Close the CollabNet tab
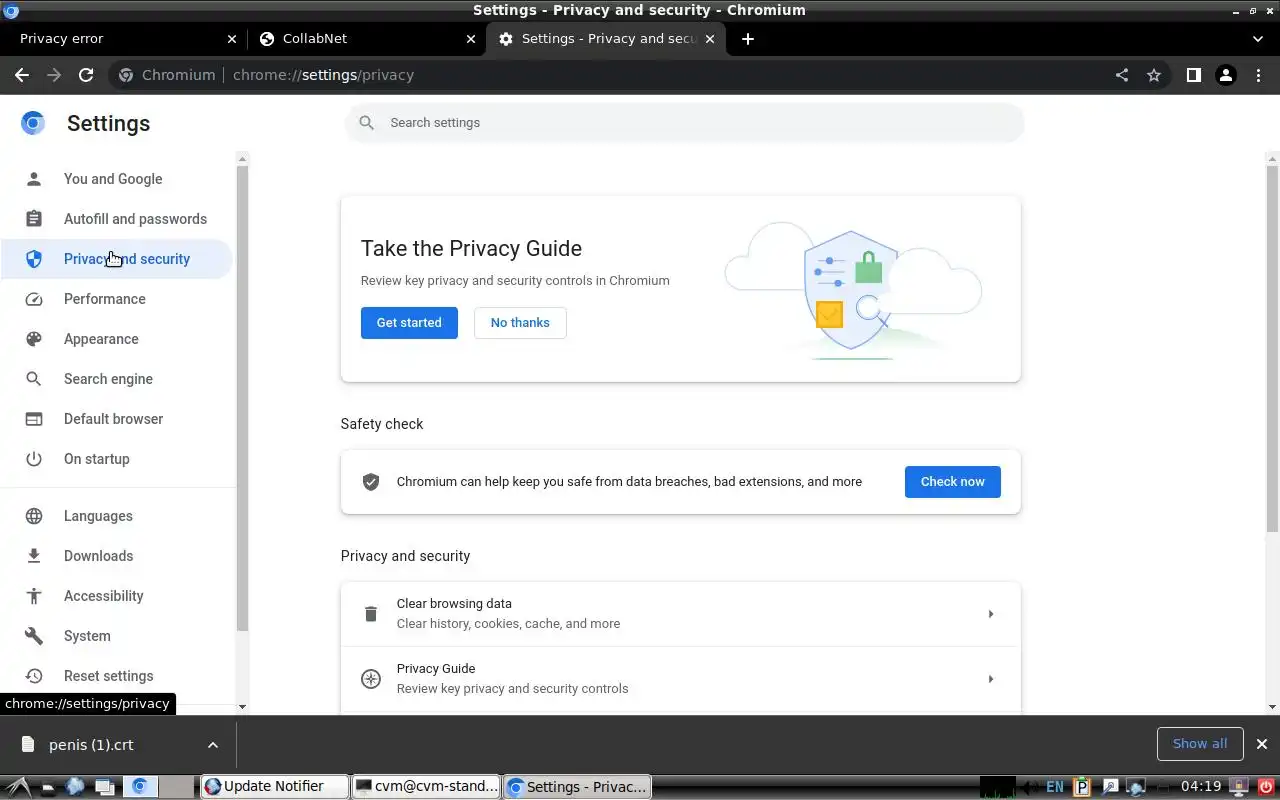 pos(472,39)
